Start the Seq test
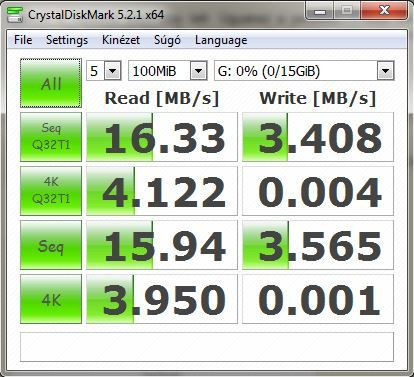Viewport: 414px width, 377px height. pyautogui.click(x=51, y=245)
